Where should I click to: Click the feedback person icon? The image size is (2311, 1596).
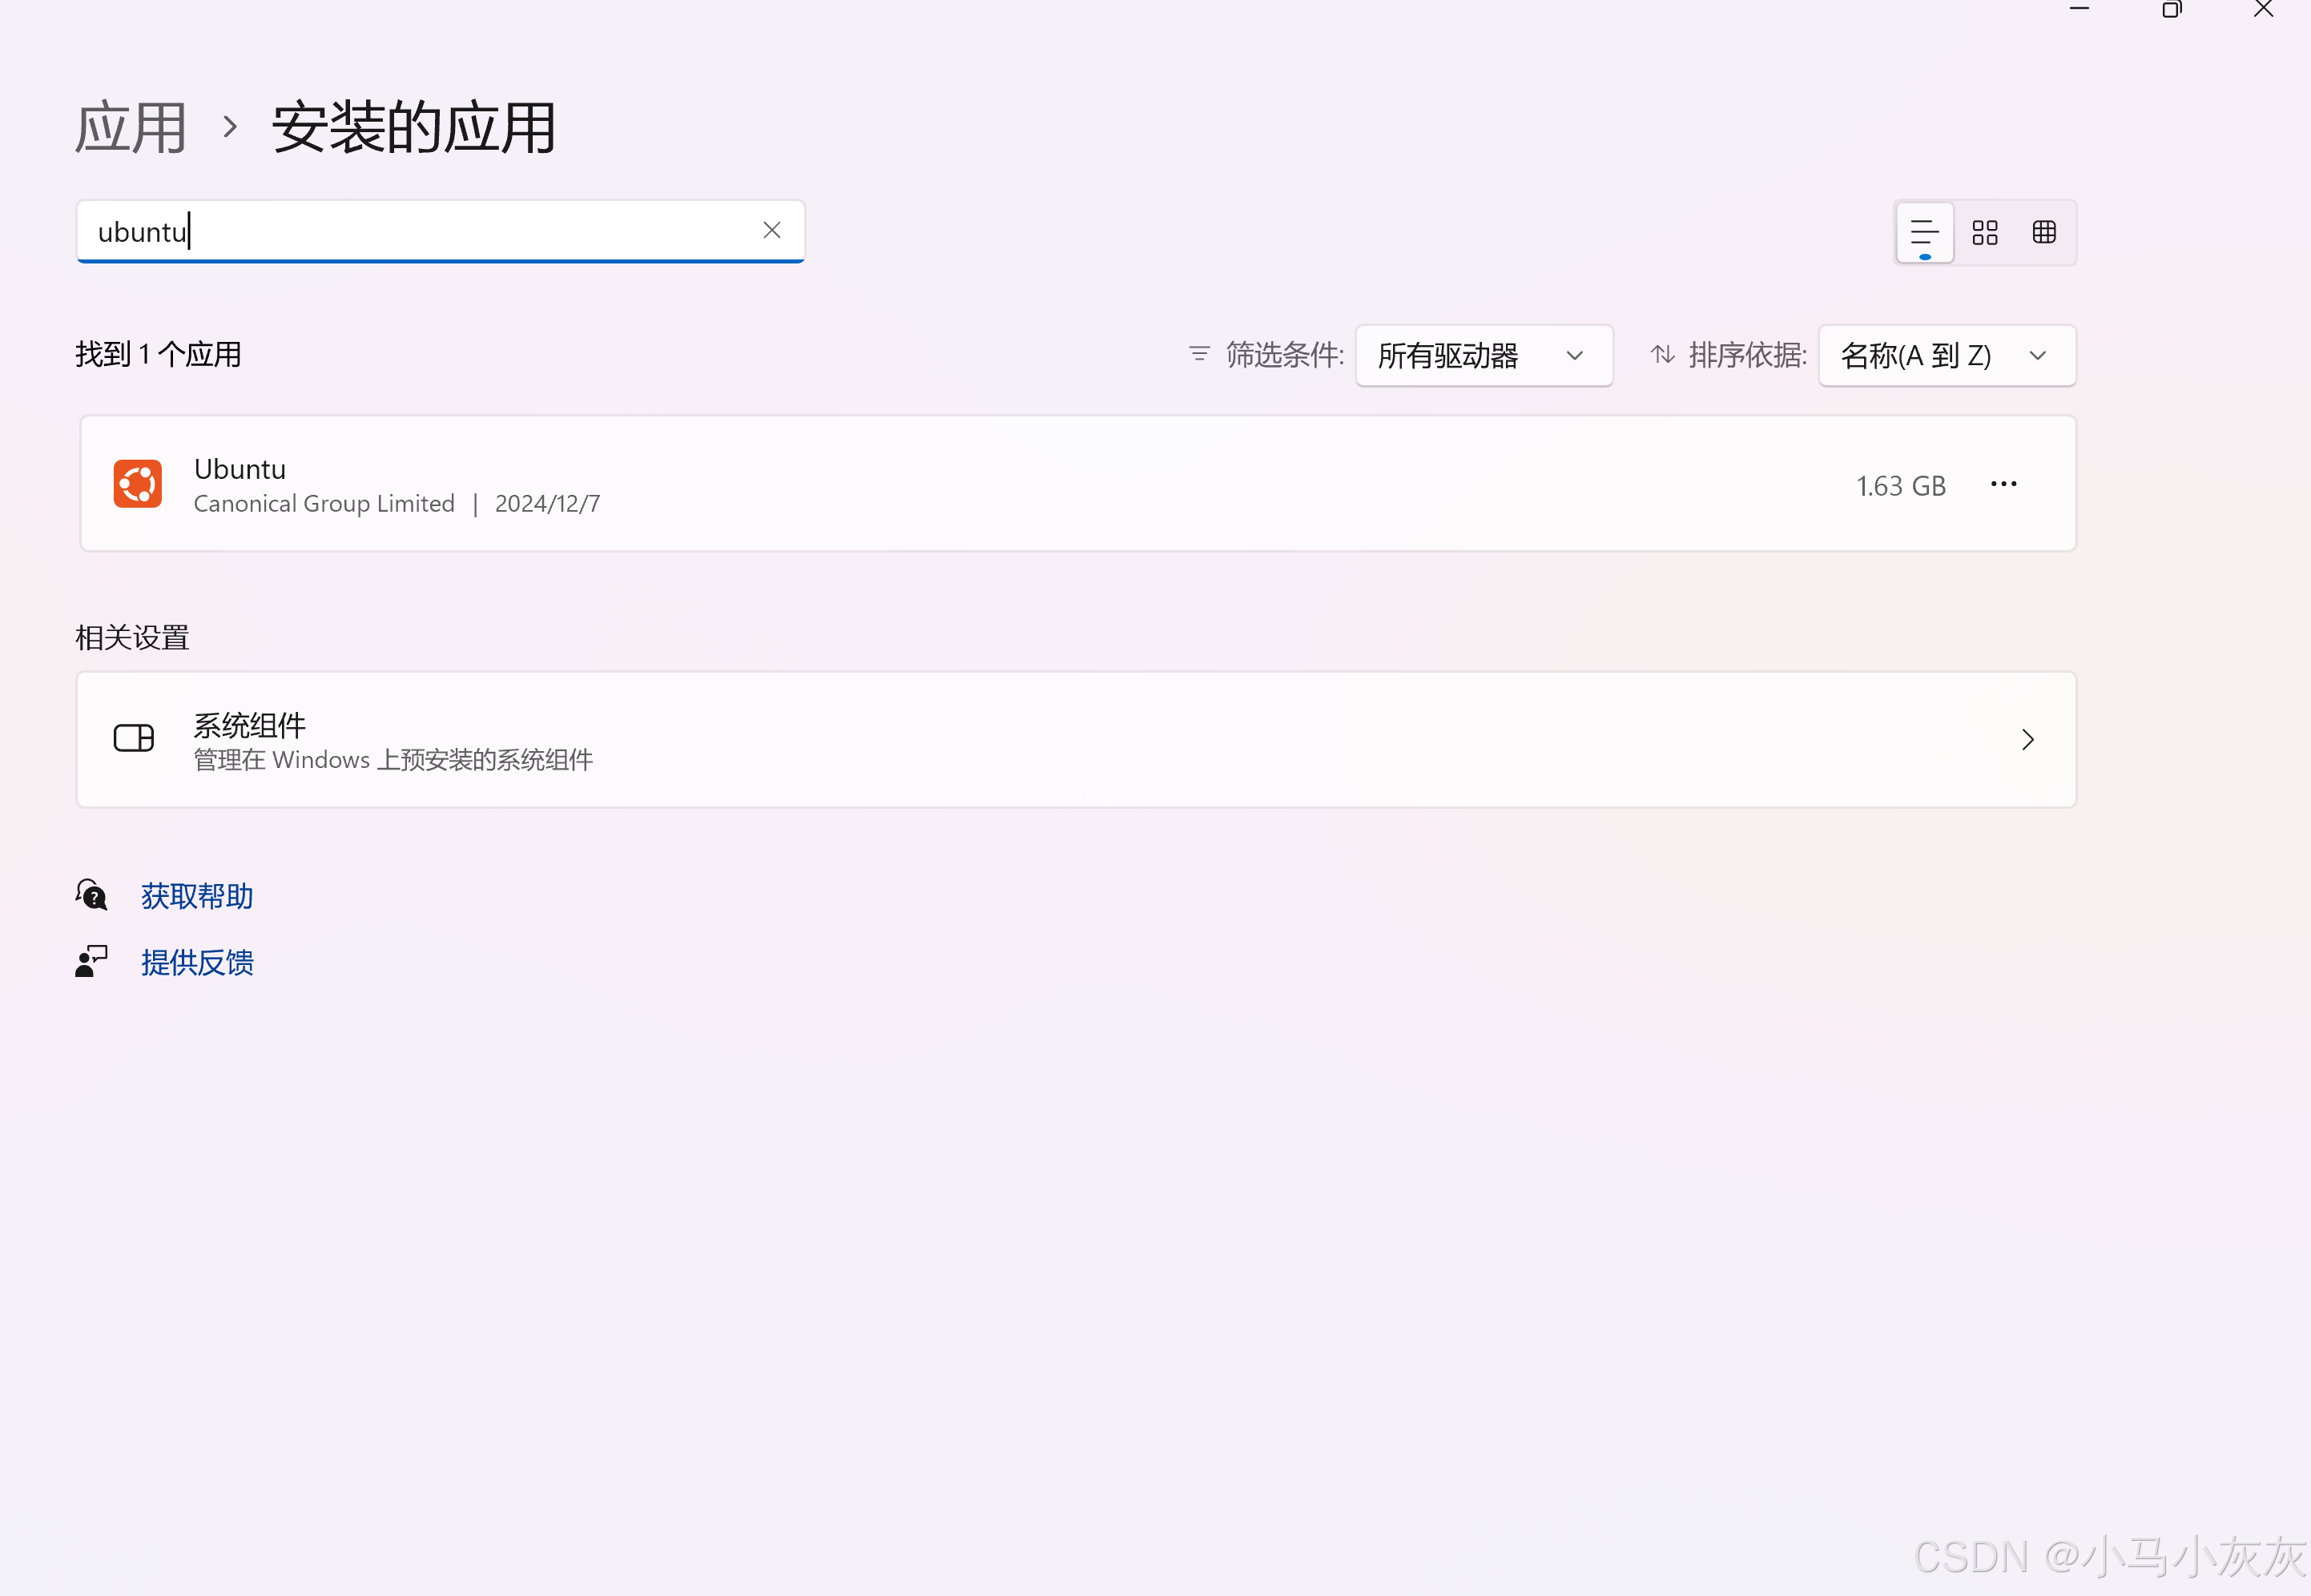click(91, 961)
